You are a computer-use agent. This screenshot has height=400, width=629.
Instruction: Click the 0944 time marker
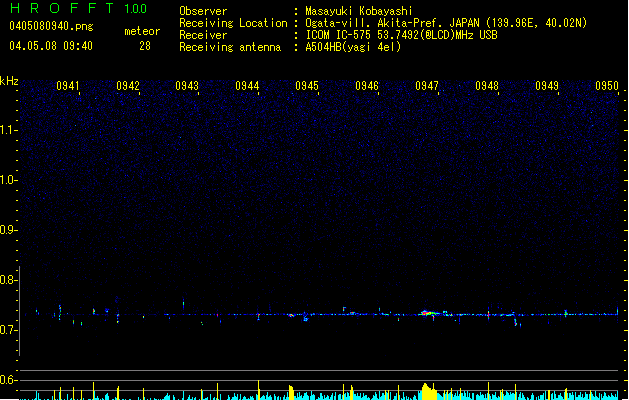click(x=247, y=86)
